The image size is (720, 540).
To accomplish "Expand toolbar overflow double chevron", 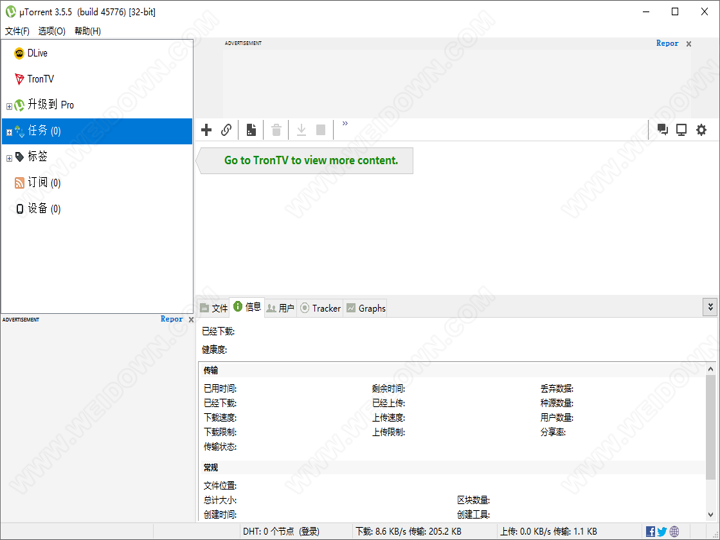I will (345, 123).
